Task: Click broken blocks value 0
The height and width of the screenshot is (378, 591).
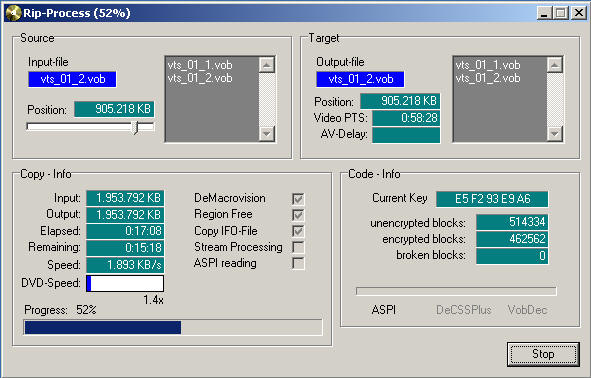Action: [x=512, y=256]
